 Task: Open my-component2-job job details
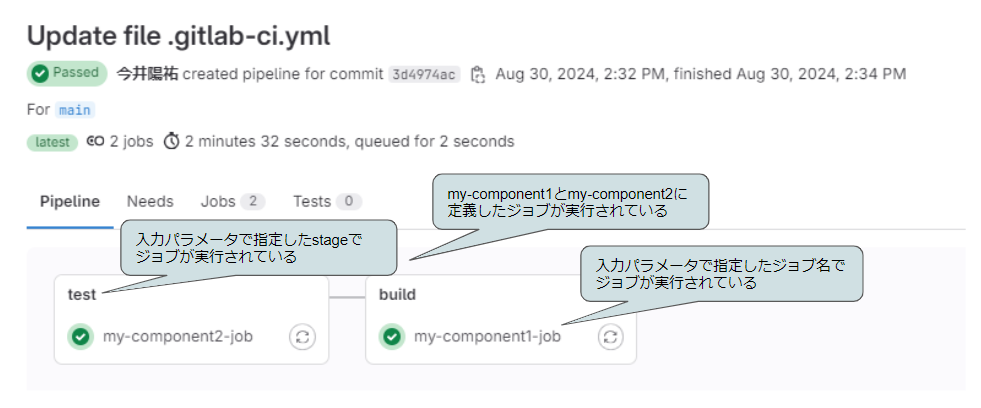pos(178,337)
